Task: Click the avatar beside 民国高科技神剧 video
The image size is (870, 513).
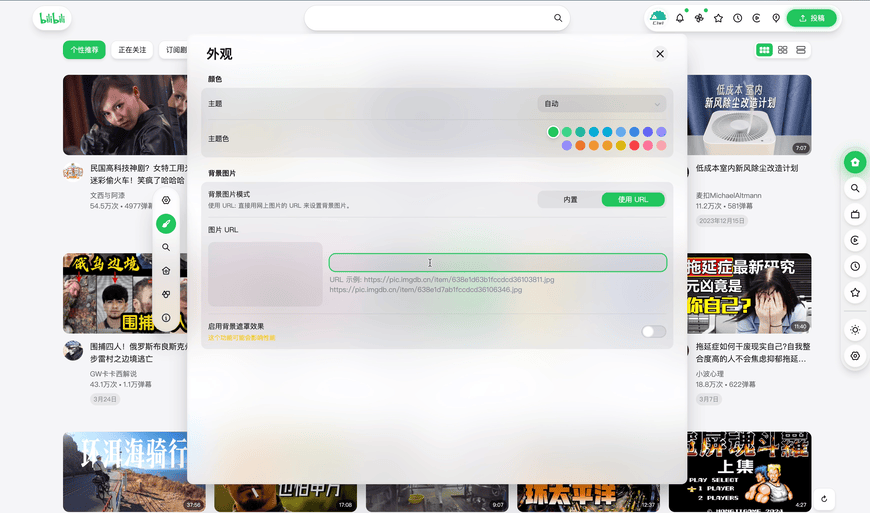Action: (x=73, y=172)
